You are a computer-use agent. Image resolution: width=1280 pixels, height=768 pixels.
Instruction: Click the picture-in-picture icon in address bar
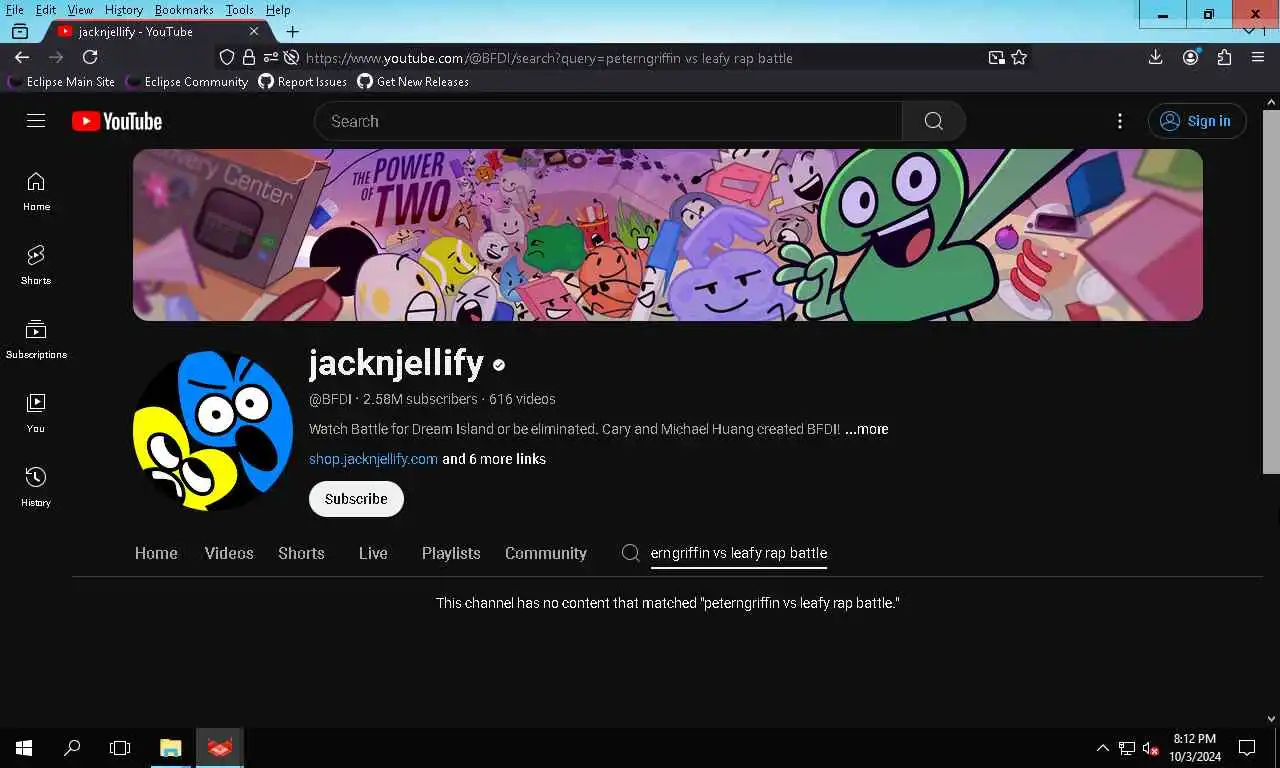[x=996, y=58]
